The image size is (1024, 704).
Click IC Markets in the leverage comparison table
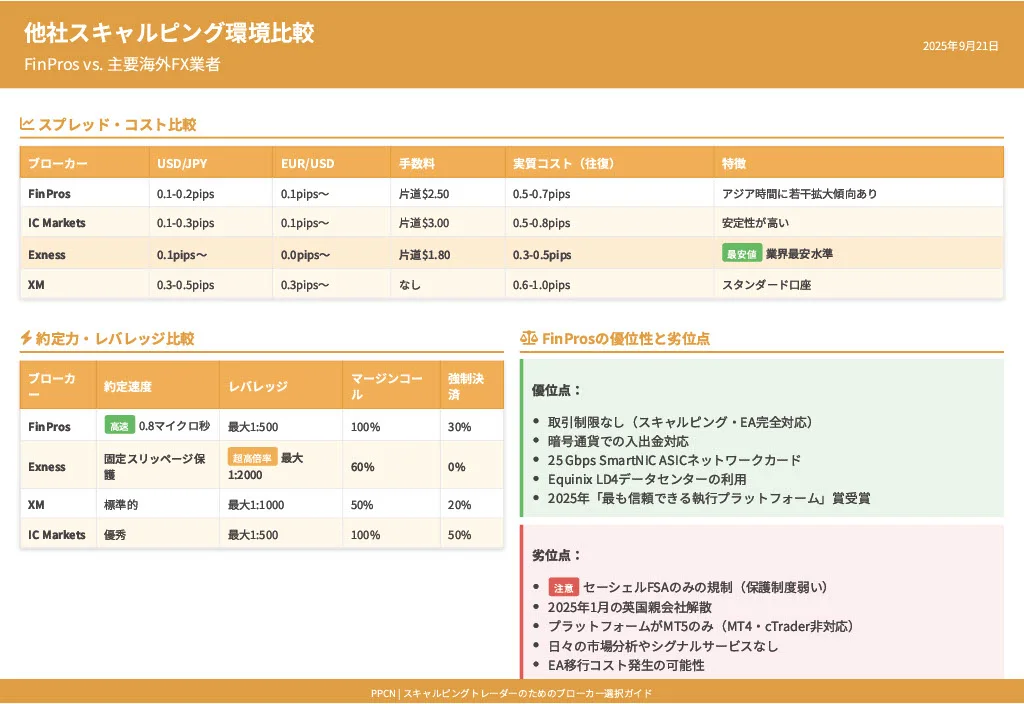(x=57, y=535)
